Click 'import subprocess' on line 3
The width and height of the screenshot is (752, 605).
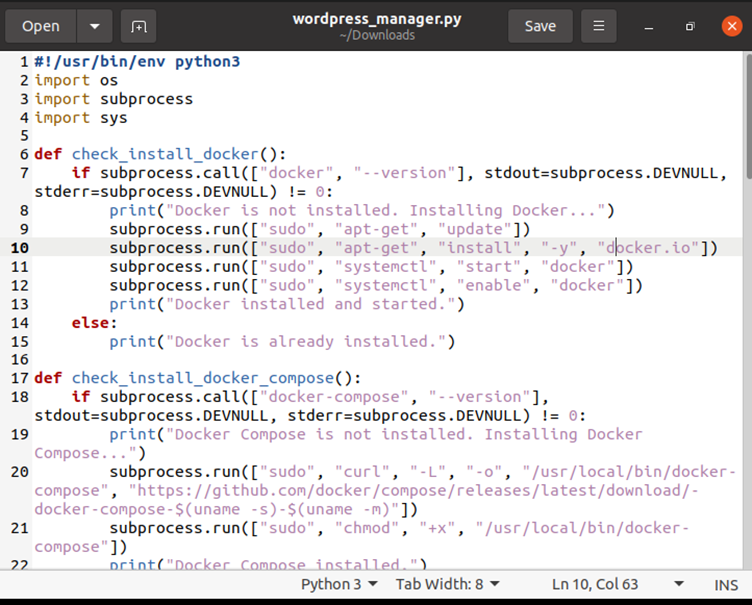(x=113, y=99)
